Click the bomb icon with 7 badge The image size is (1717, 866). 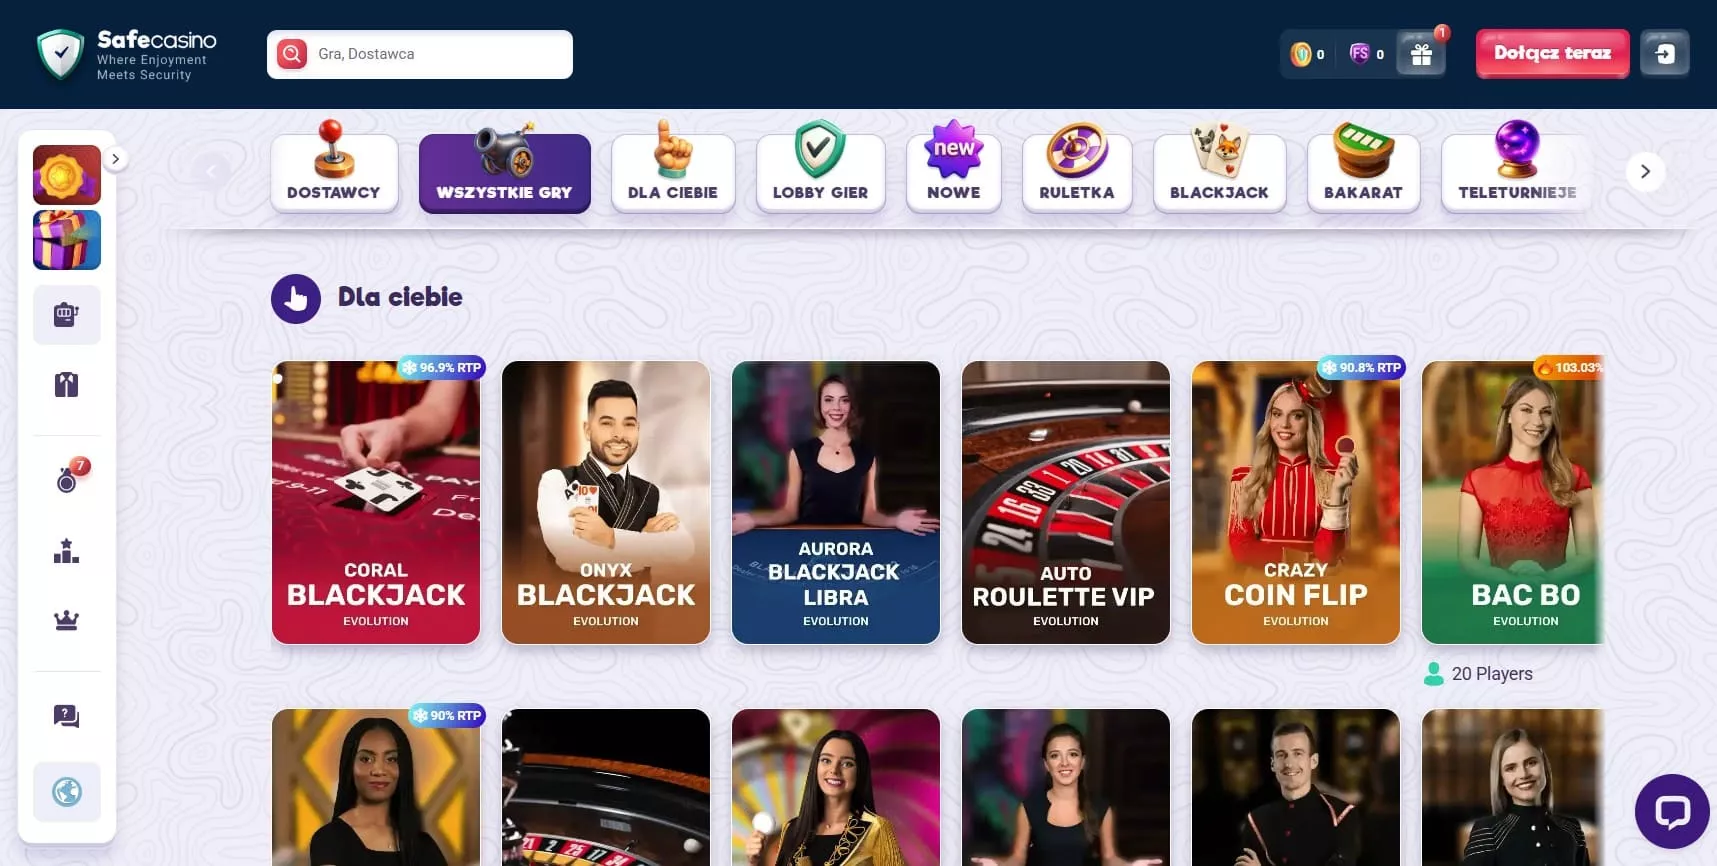[69, 477]
